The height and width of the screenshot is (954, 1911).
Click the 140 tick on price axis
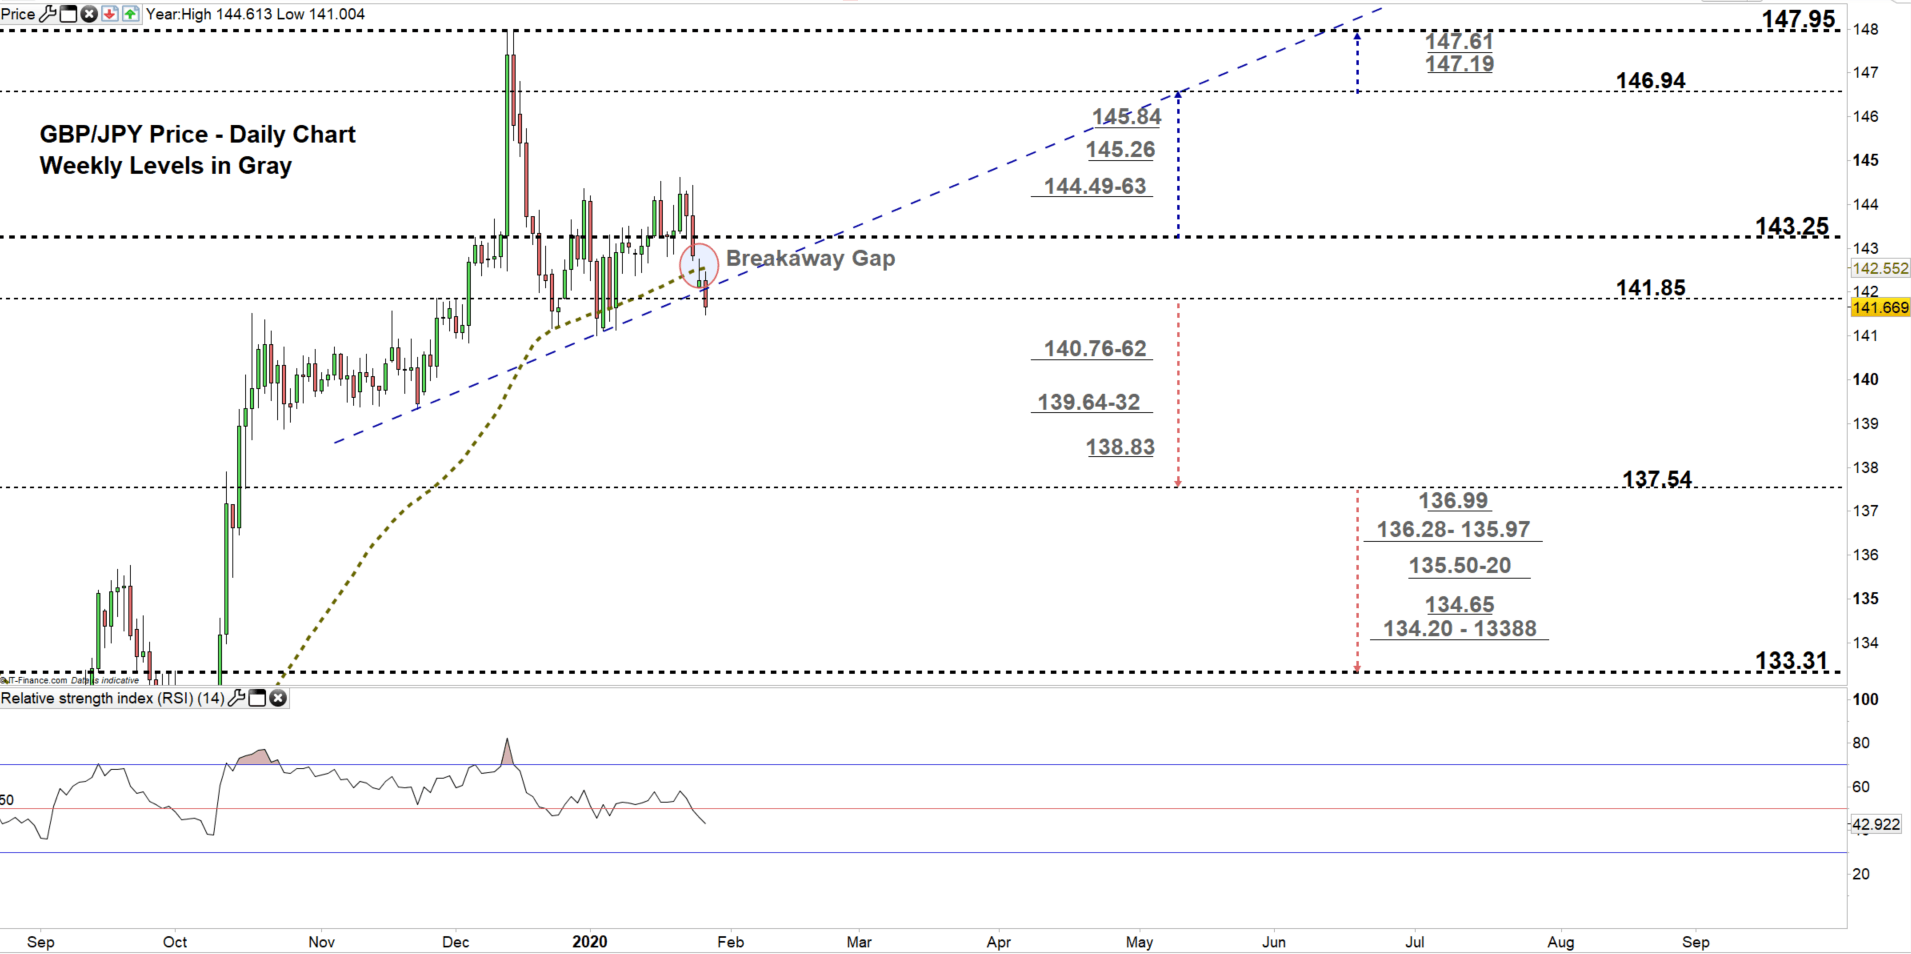1866,379
